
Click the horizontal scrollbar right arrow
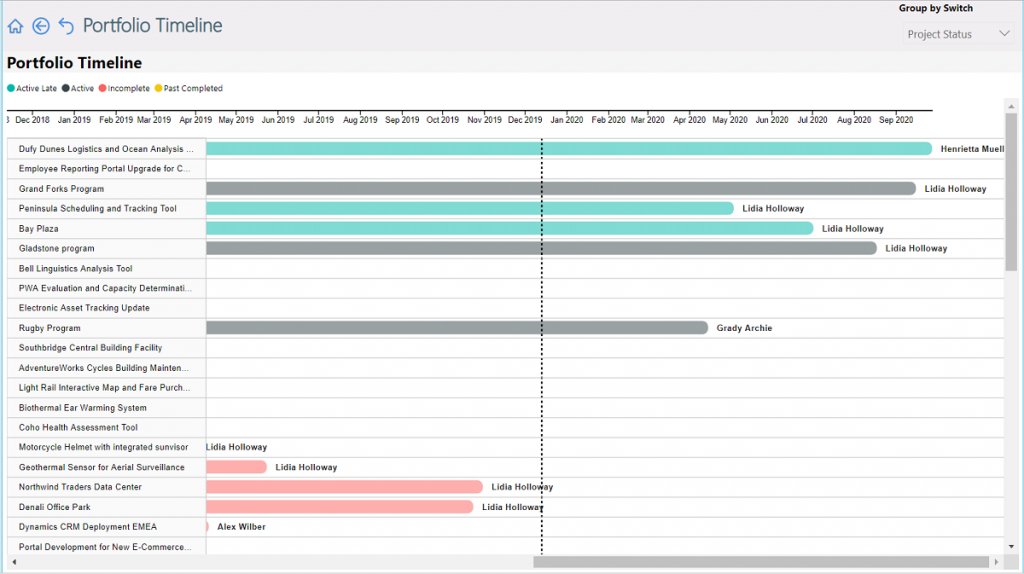click(996, 562)
